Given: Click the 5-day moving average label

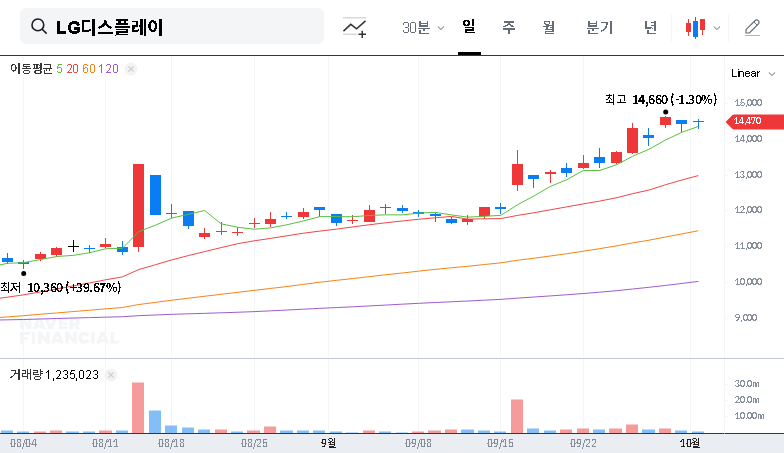Looking at the screenshot, I should click(x=59, y=69).
